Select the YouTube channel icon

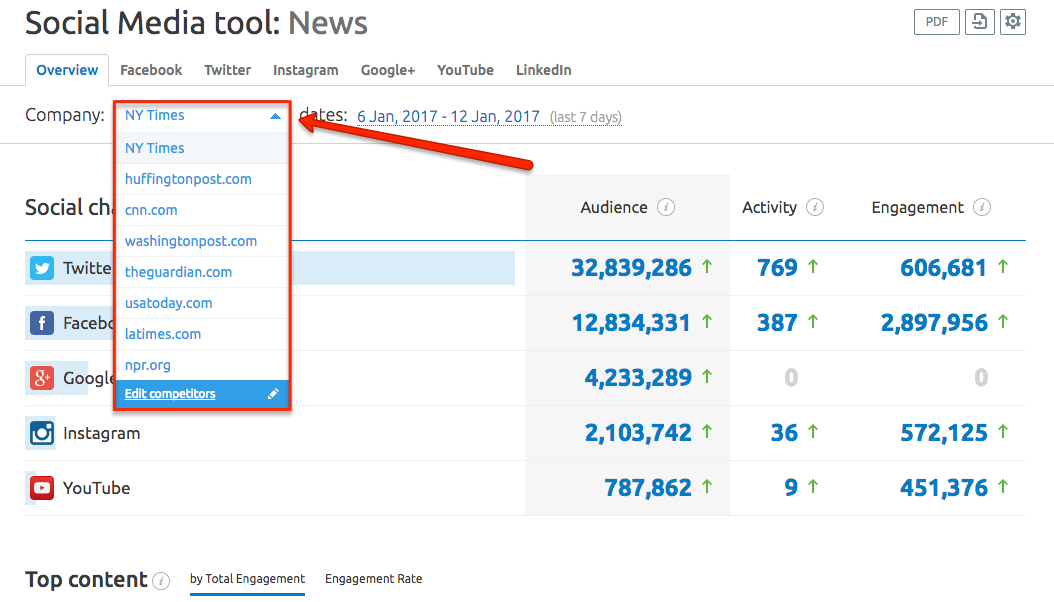[x=41, y=488]
